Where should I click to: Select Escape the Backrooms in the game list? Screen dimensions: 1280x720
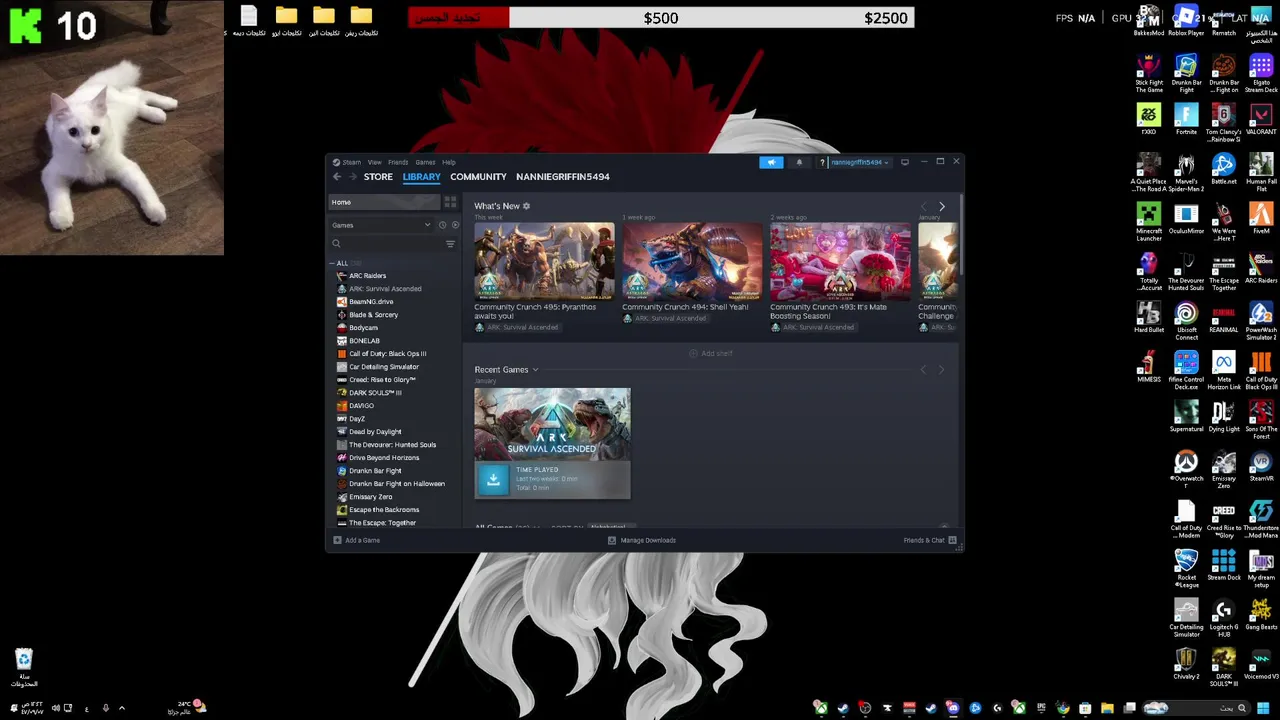click(x=383, y=510)
